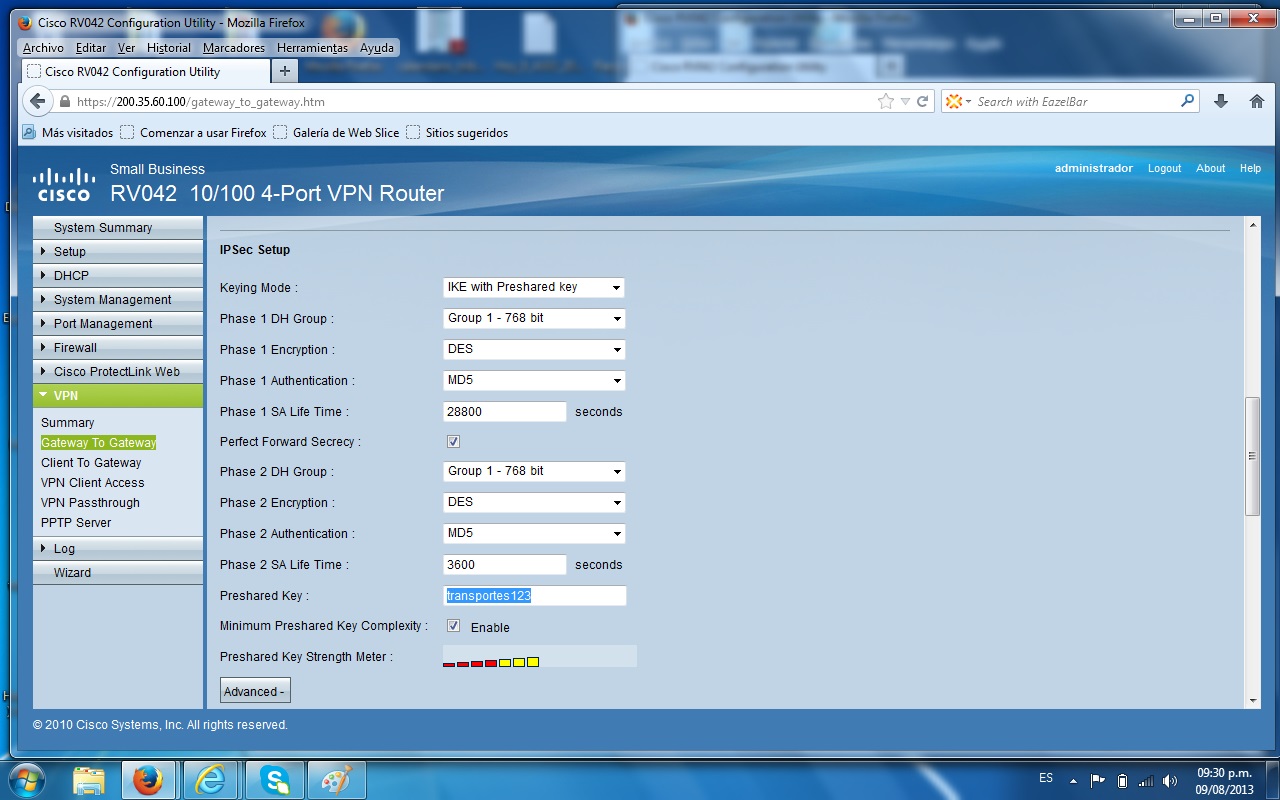The width and height of the screenshot is (1280, 800).
Task: Expand the System Management section
Action: click(x=118, y=300)
